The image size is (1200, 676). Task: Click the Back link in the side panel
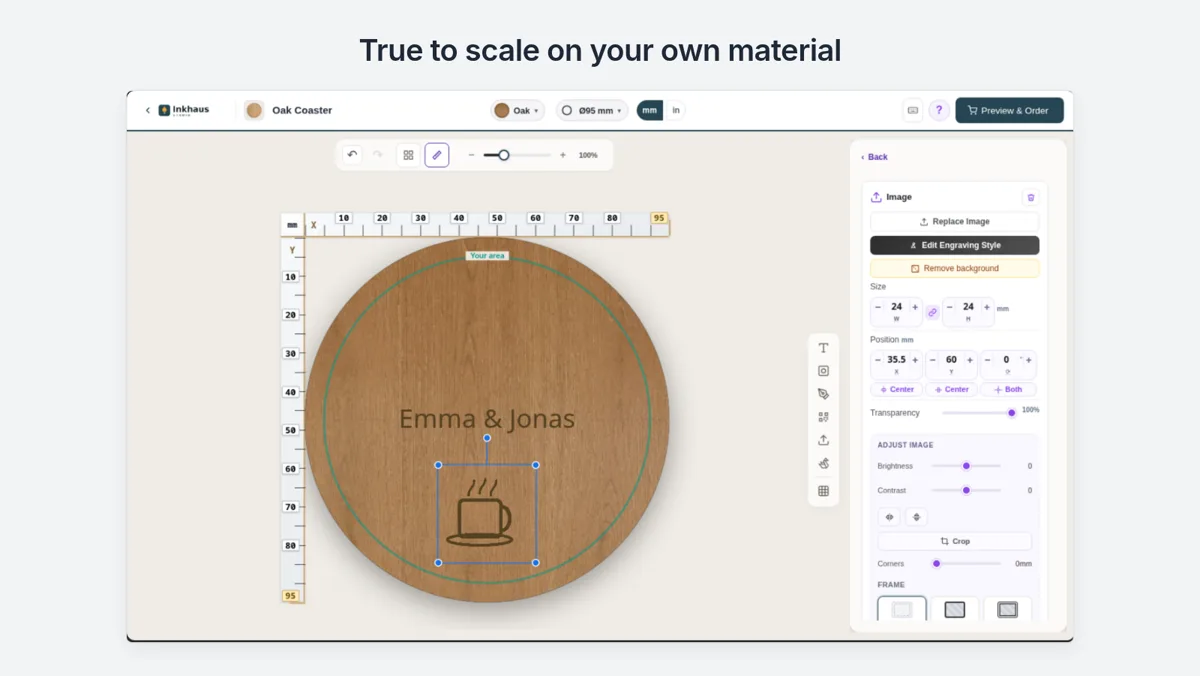pos(874,157)
